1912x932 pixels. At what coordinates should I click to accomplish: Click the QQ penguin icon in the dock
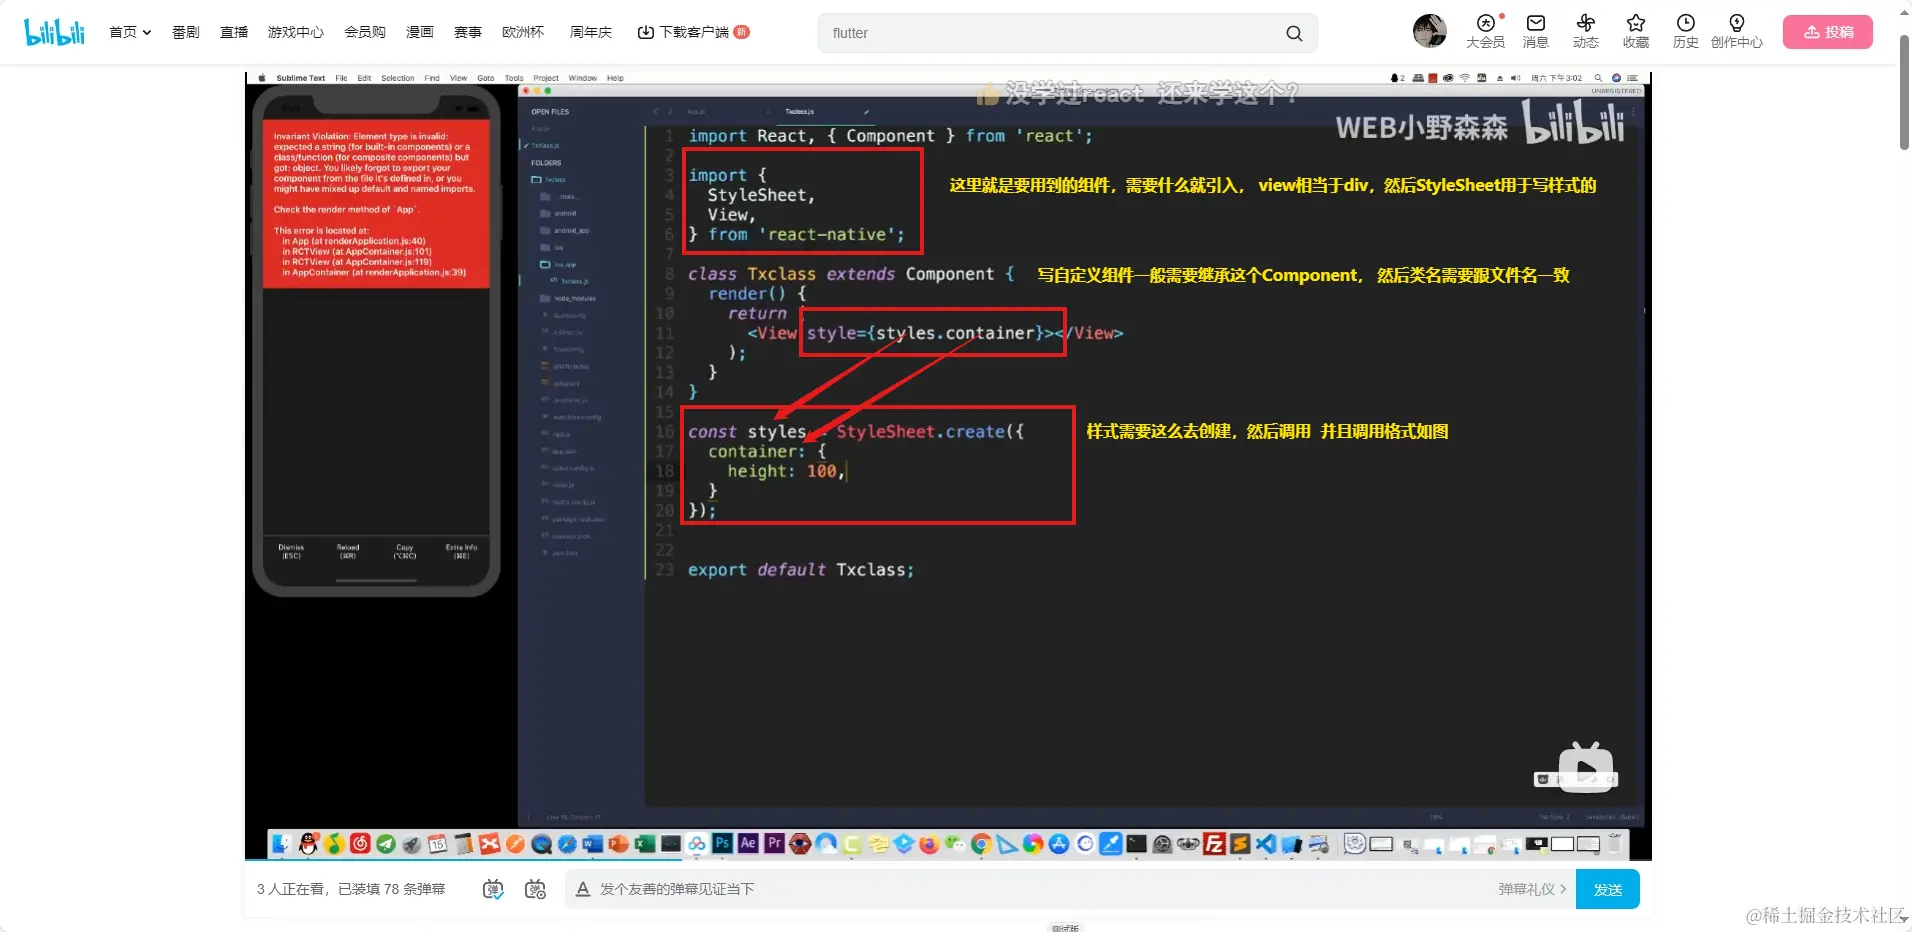point(308,844)
